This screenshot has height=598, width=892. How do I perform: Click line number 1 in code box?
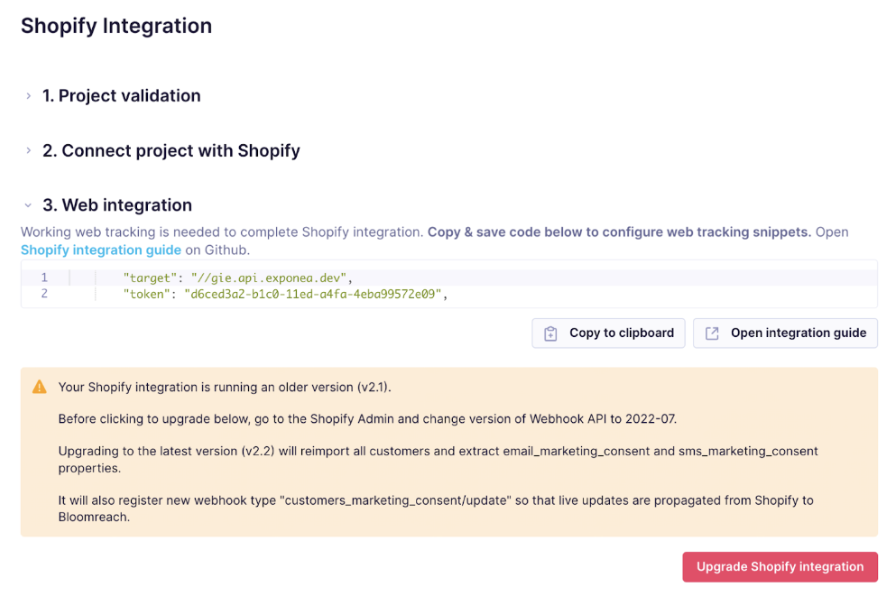coord(44,278)
